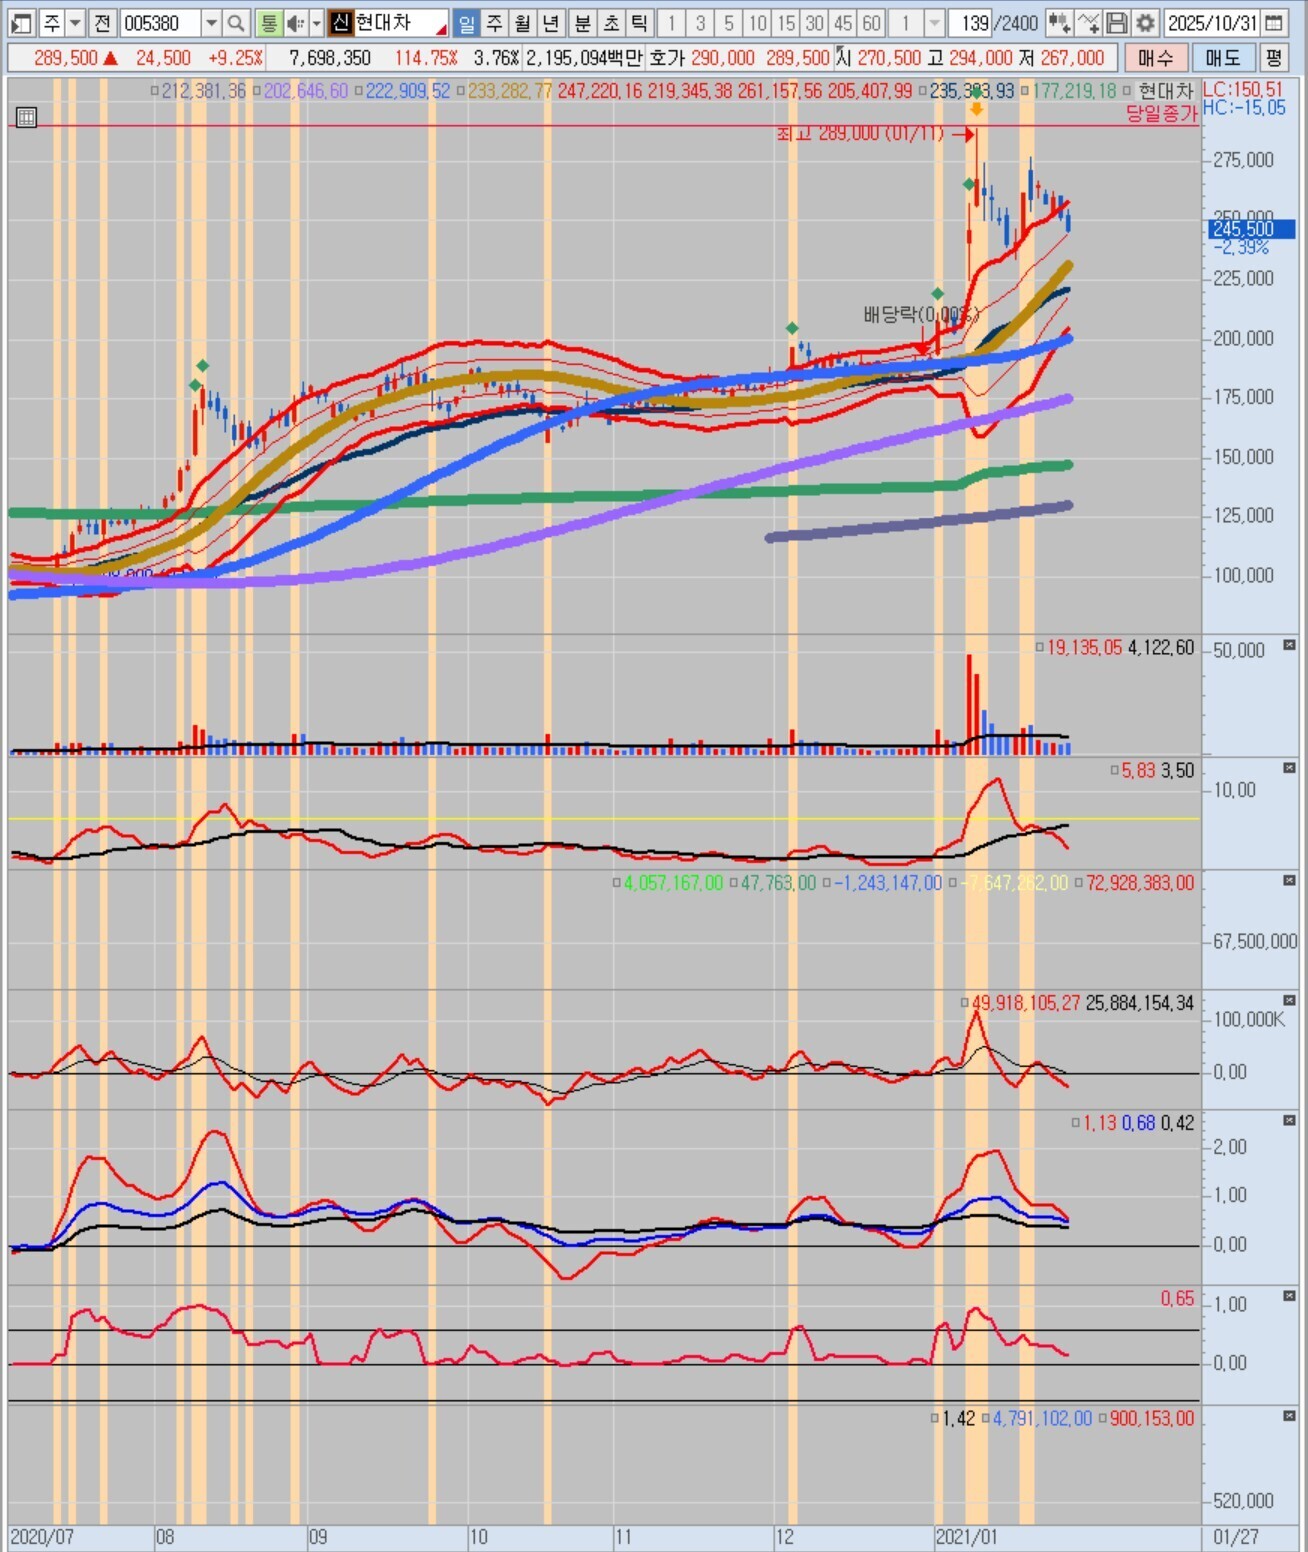Click the date field showing 2025/10/31
The image size is (1308, 1552).
(x=1211, y=23)
